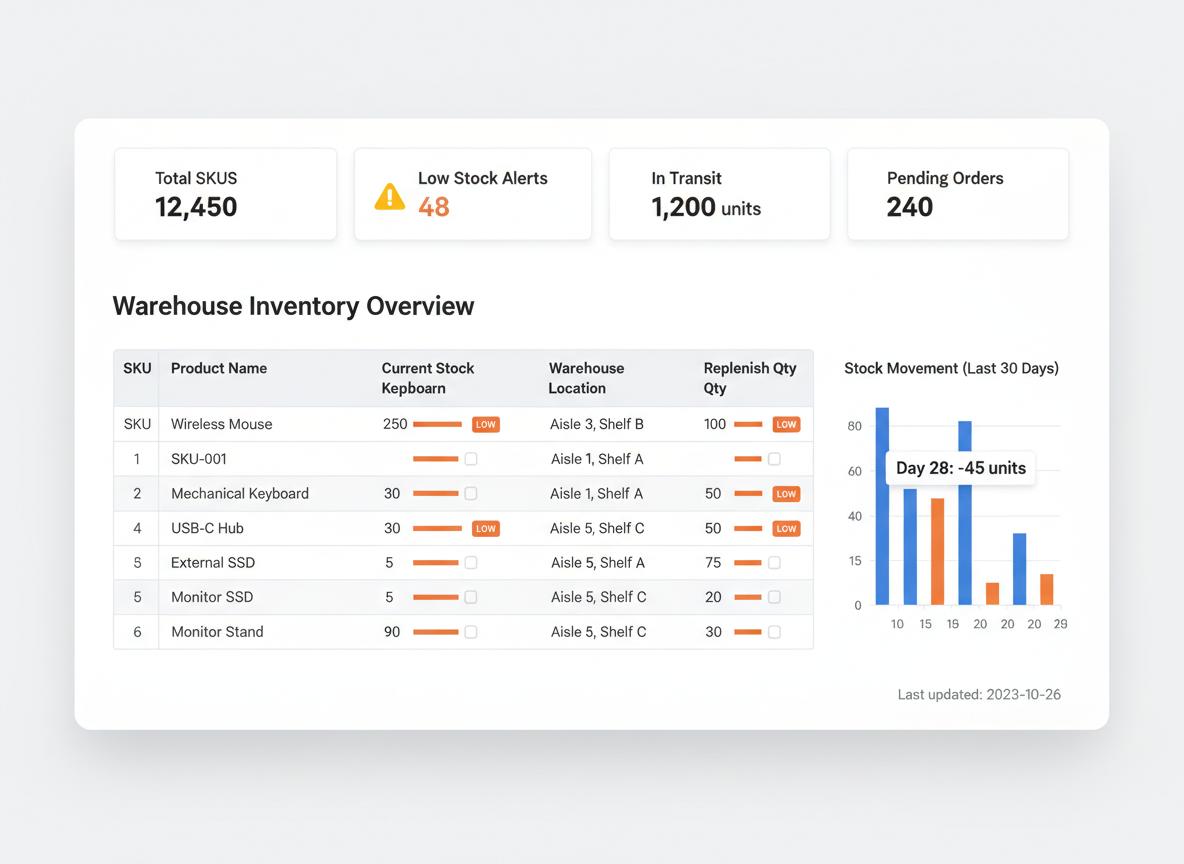Select the Monitor Stand product name

217,632
